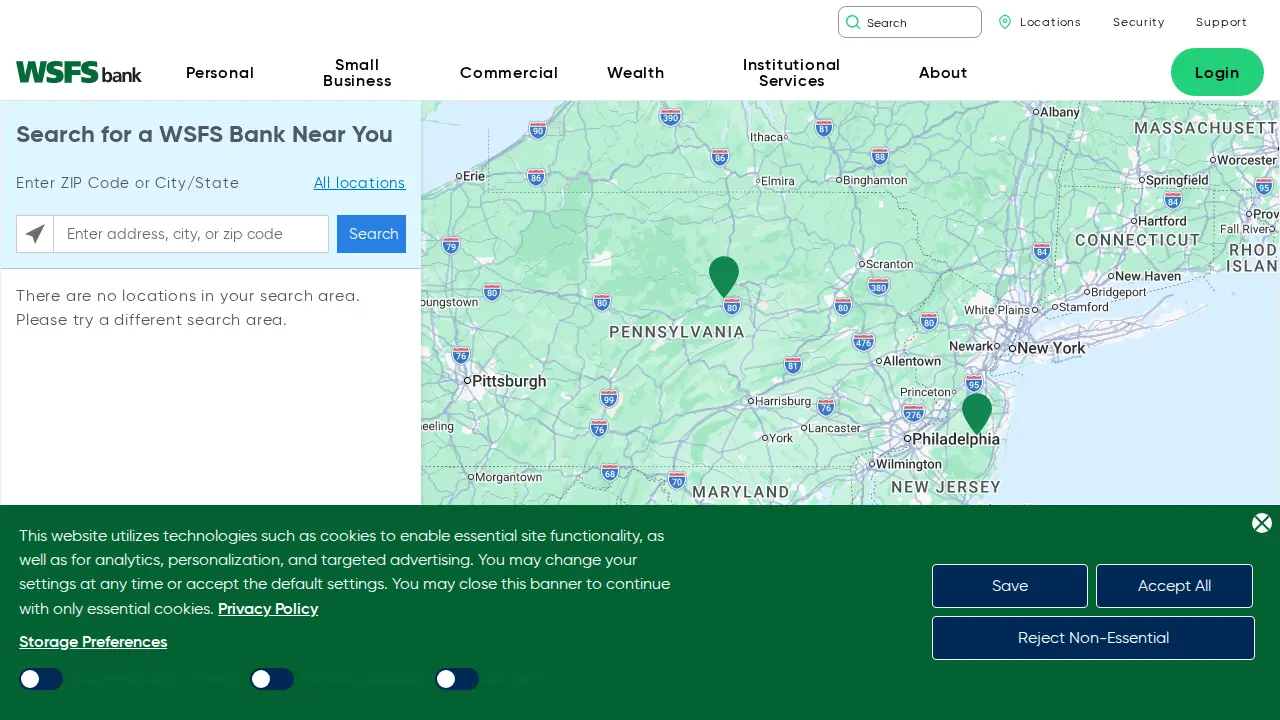Select the green map pin in central Pennsylvania
This screenshot has width=1280, height=720.
[724, 276]
